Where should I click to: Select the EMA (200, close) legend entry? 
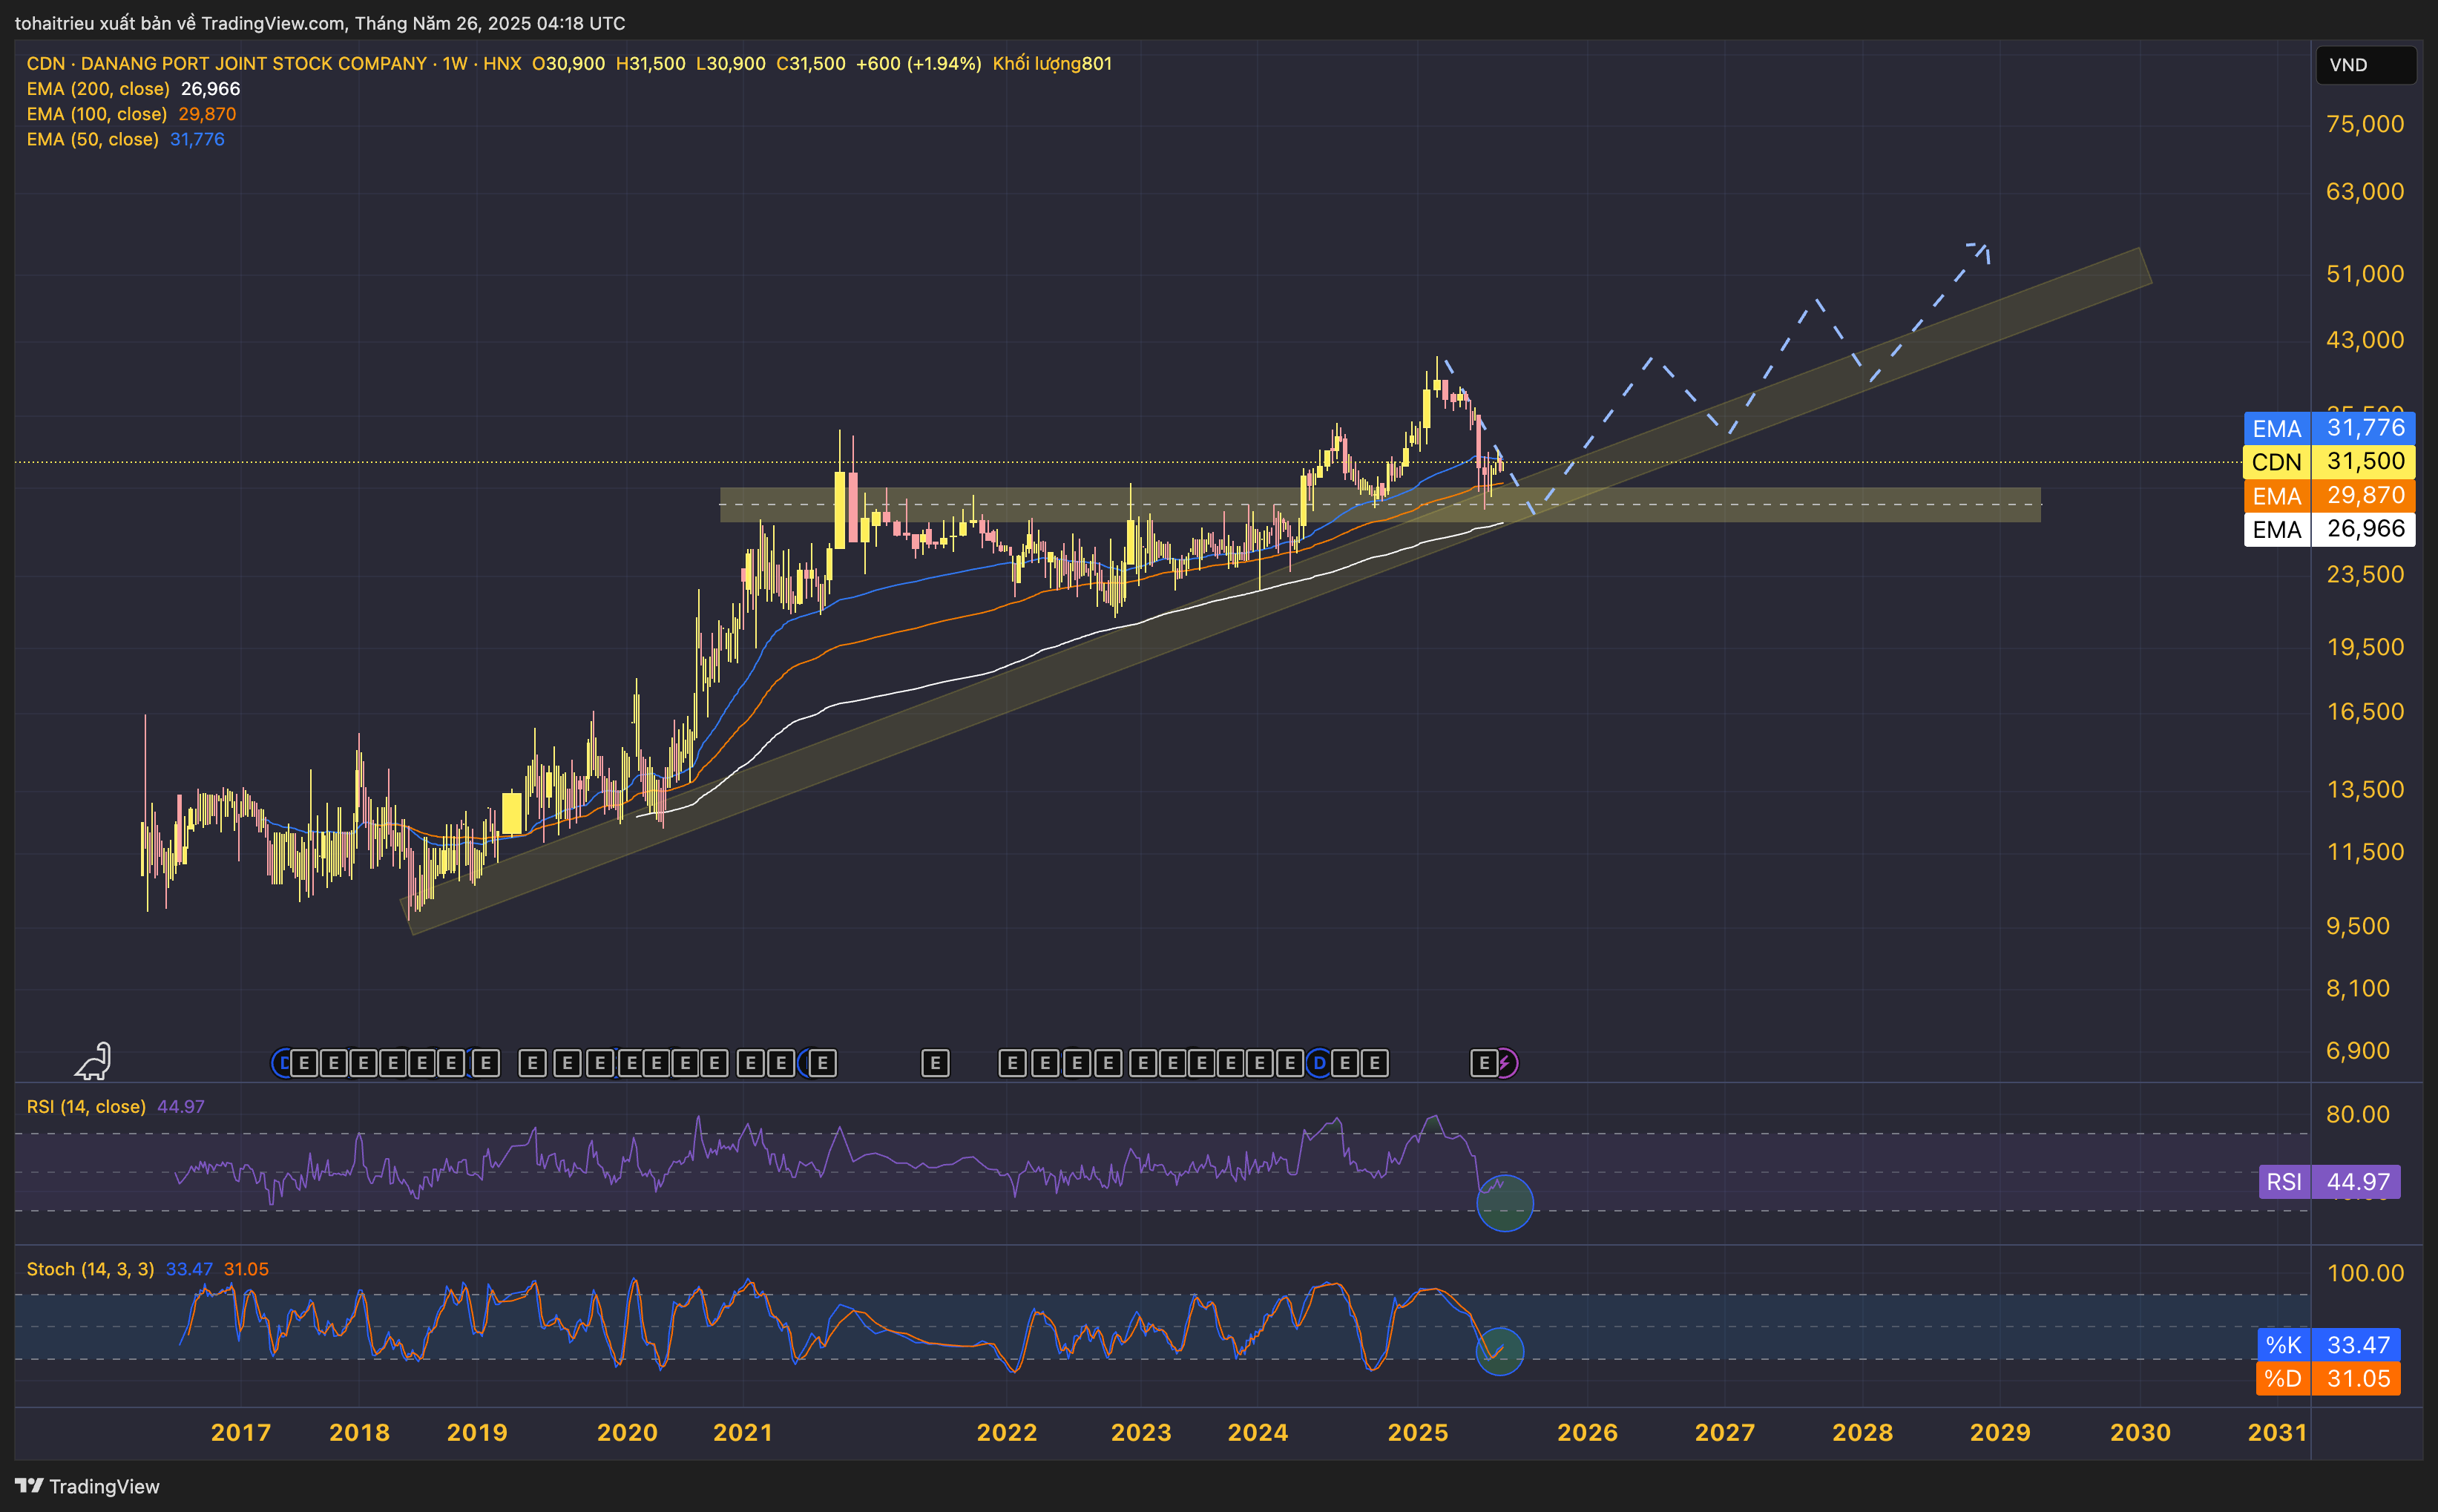(x=133, y=89)
